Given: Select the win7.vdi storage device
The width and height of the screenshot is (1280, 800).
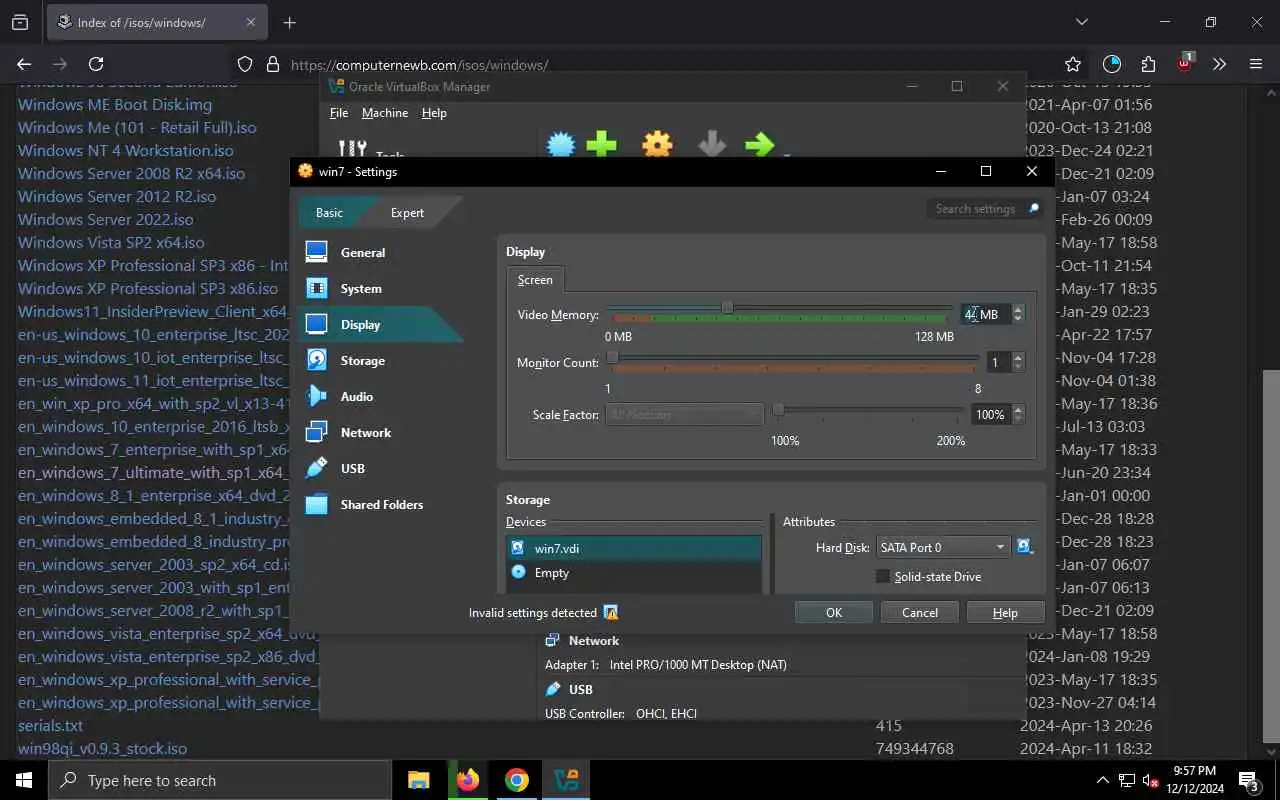Looking at the screenshot, I should [x=634, y=548].
